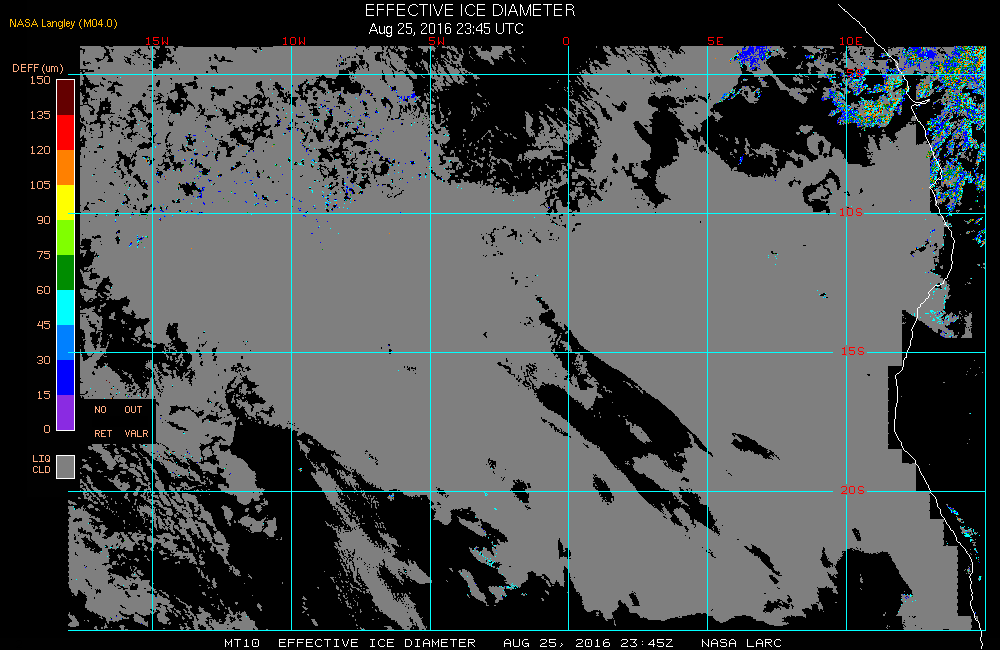Click the light blue 30-45 legend band
The height and width of the screenshot is (650, 1000).
click(66, 343)
